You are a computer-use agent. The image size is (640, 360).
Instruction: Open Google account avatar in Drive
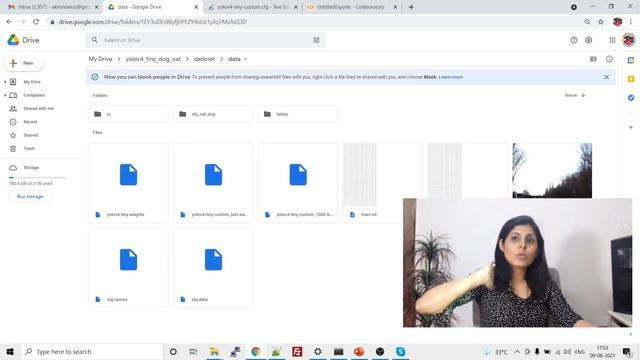pos(629,40)
